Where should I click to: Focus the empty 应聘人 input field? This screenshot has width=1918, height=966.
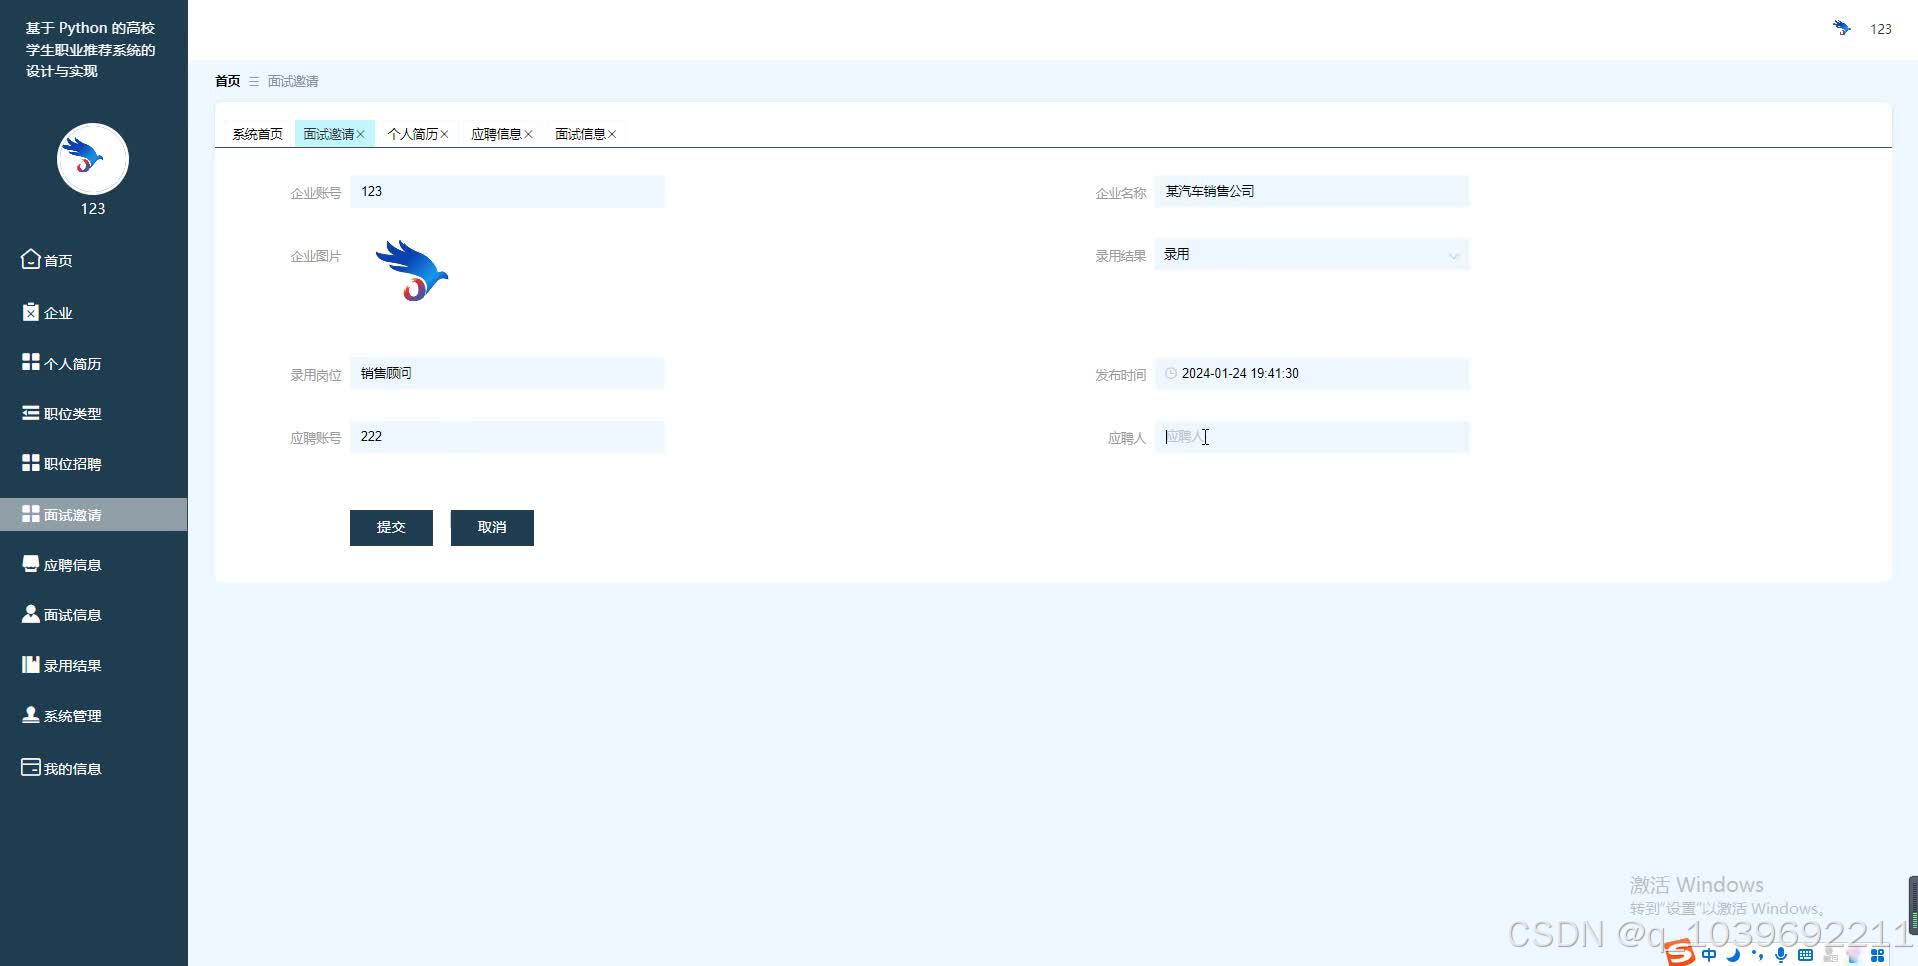tap(1312, 437)
